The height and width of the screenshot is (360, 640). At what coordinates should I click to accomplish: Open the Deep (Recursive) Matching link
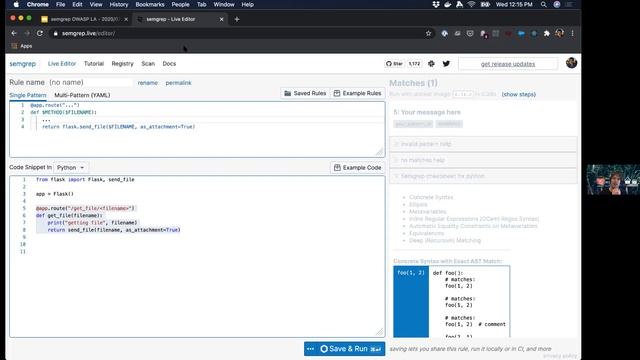point(445,240)
